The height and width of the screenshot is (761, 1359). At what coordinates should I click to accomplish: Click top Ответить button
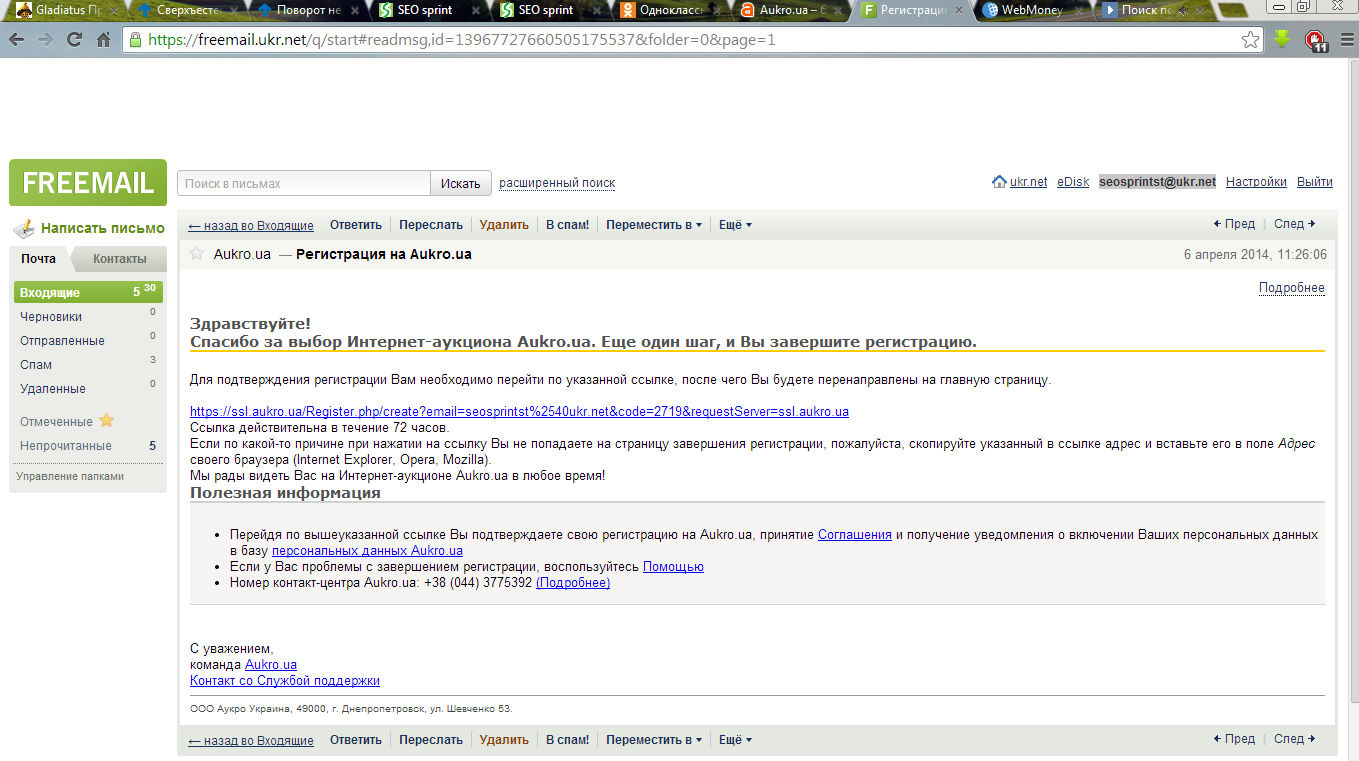coord(356,225)
